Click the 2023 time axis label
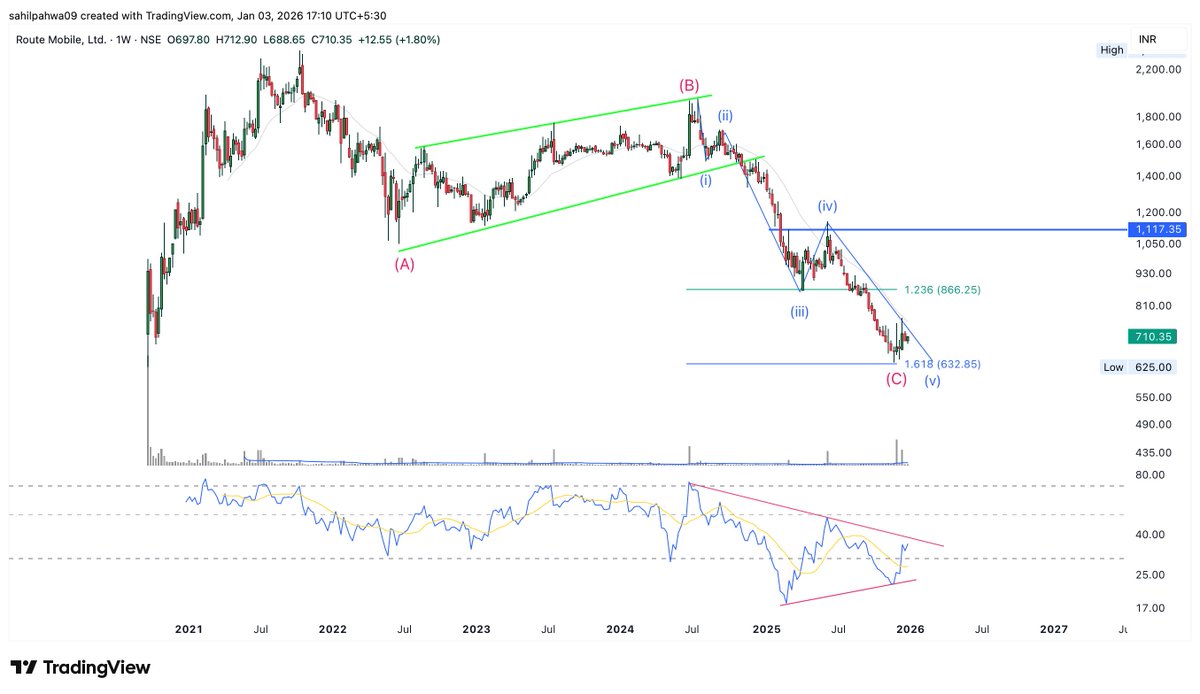 (476, 629)
